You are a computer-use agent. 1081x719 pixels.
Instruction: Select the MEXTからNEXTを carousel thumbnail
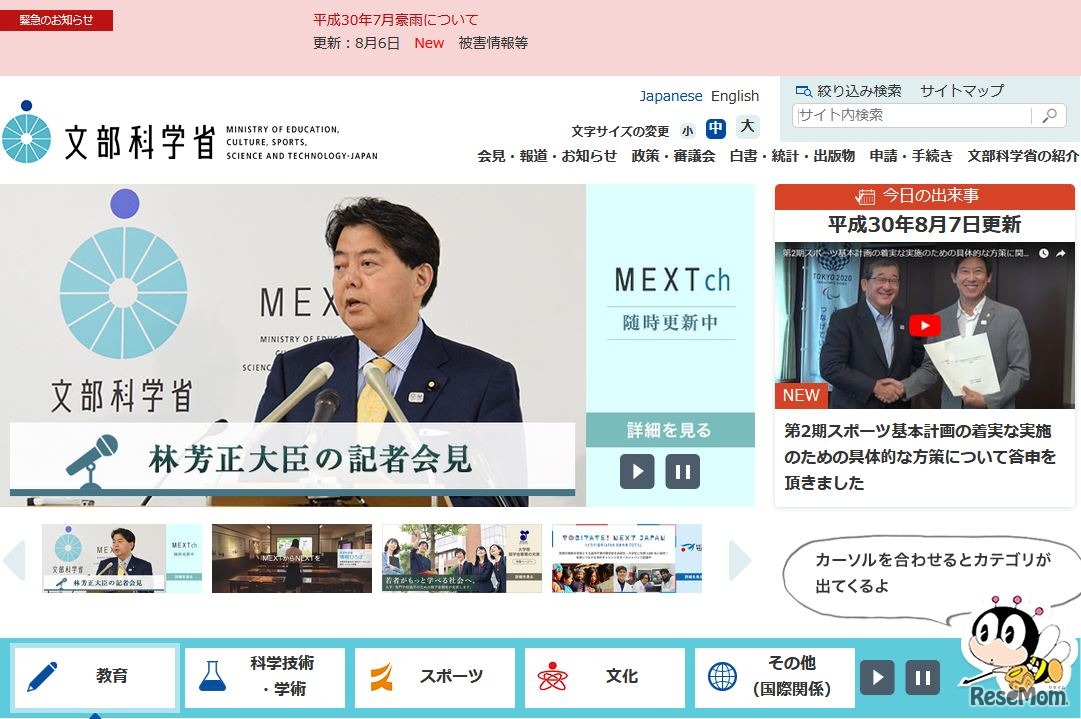(292, 558)
